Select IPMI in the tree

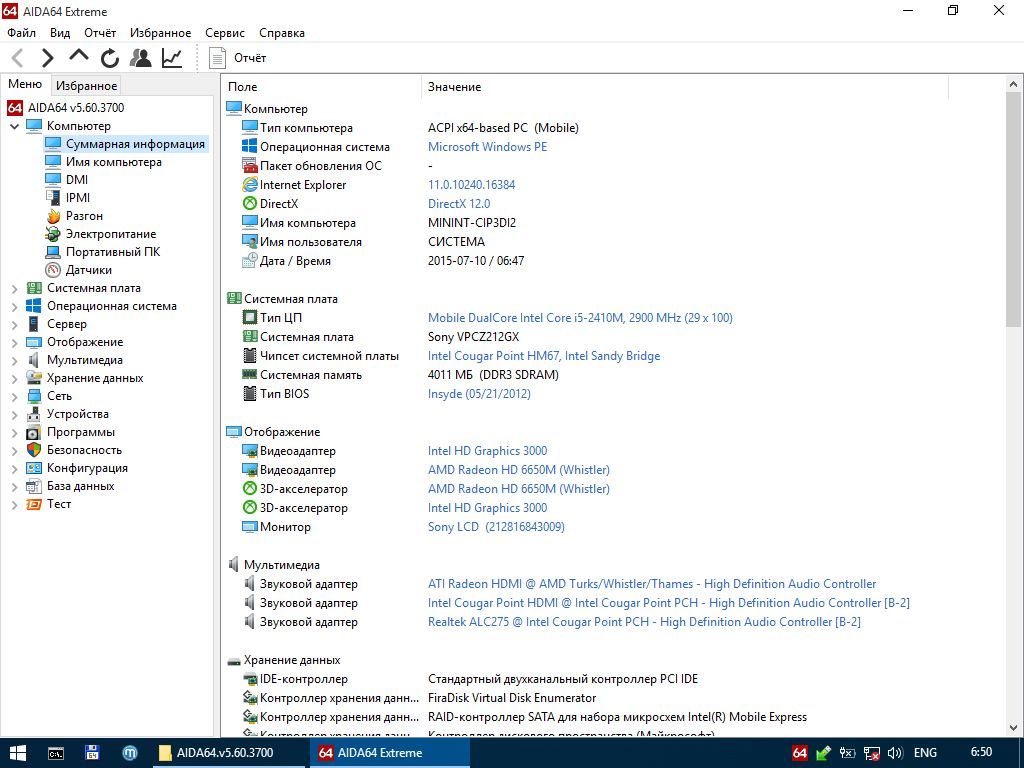point(78,198)
